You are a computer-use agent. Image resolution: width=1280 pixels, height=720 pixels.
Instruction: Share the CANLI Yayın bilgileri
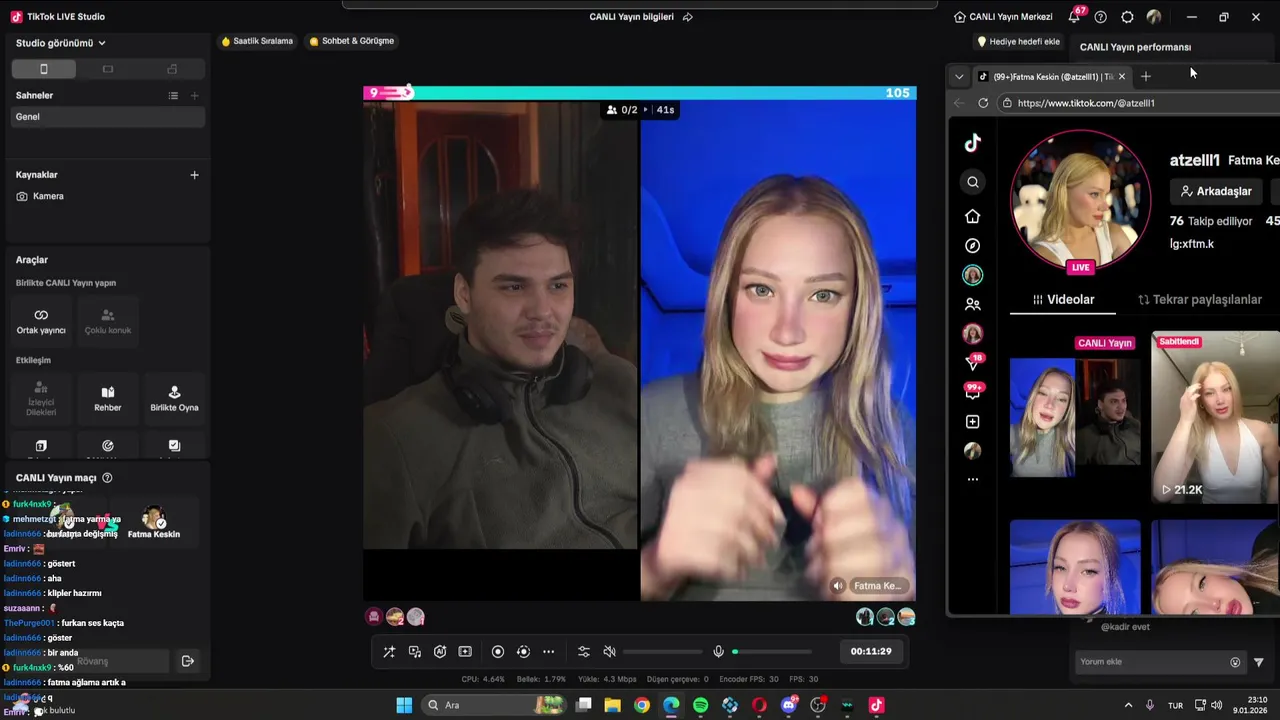click(687, 17)
